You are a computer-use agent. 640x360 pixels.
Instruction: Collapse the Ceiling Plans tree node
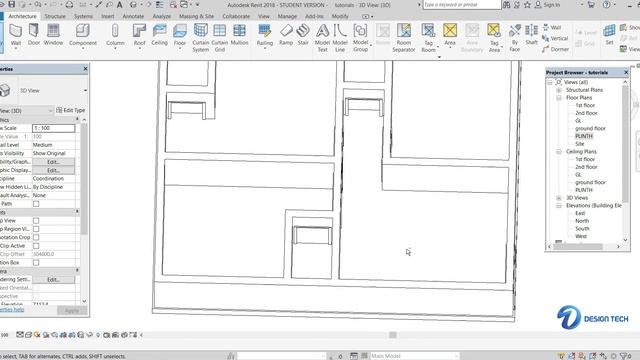pyautogui.click(x=559, y=152)
